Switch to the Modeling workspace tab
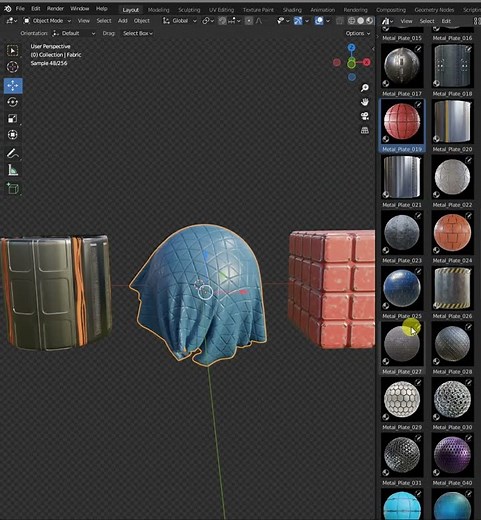Screen dimensions: 481x520 pos(158,10)
